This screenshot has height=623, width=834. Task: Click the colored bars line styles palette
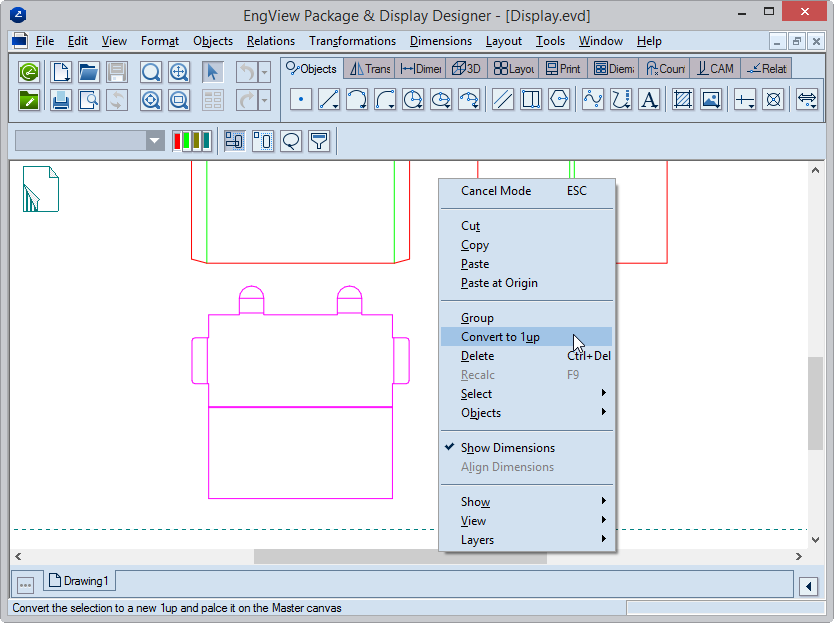click(191, 141)
